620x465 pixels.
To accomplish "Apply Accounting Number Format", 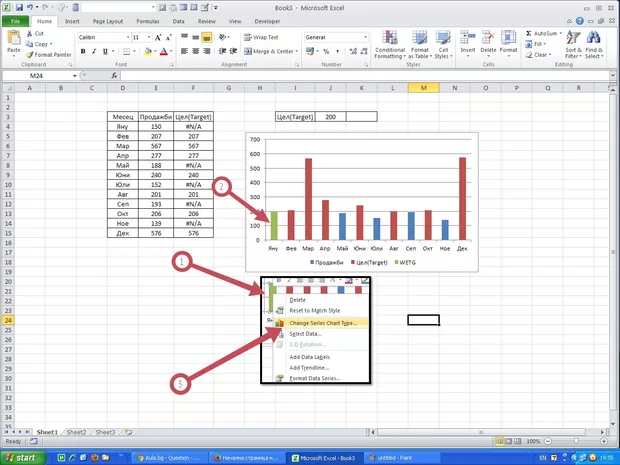I will (x=310, y=51).
